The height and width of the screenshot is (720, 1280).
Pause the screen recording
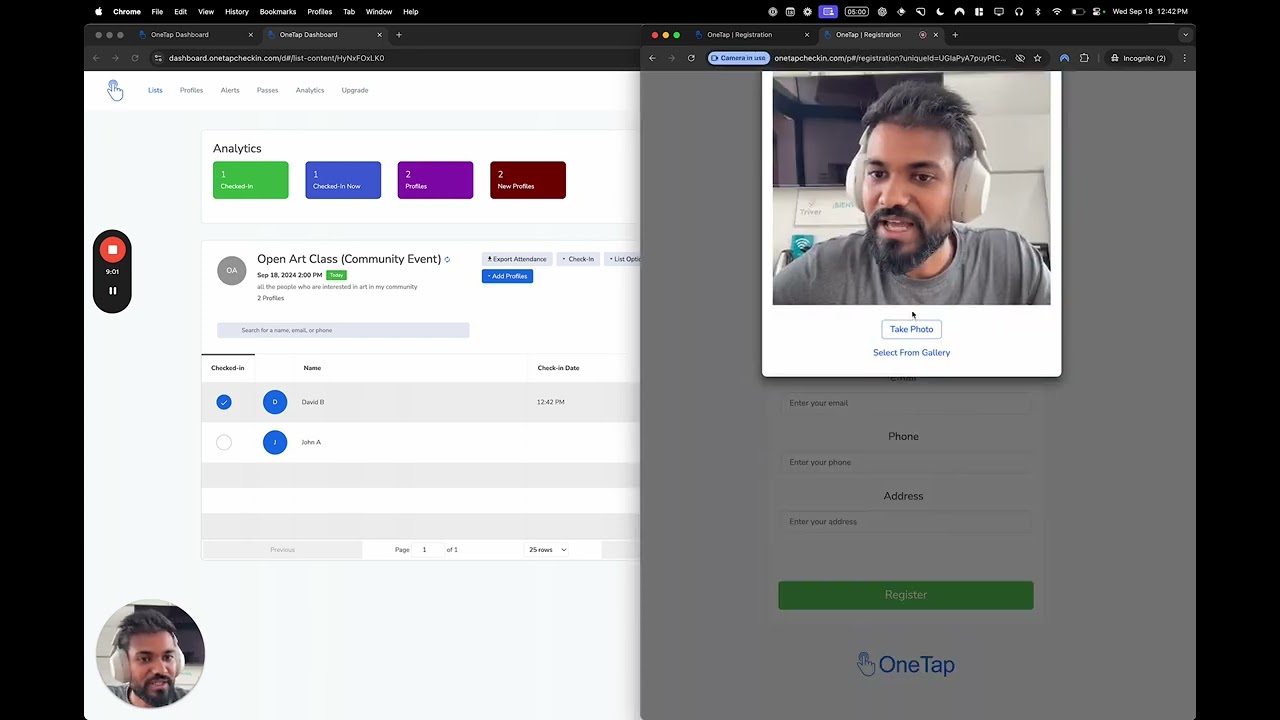112,291
